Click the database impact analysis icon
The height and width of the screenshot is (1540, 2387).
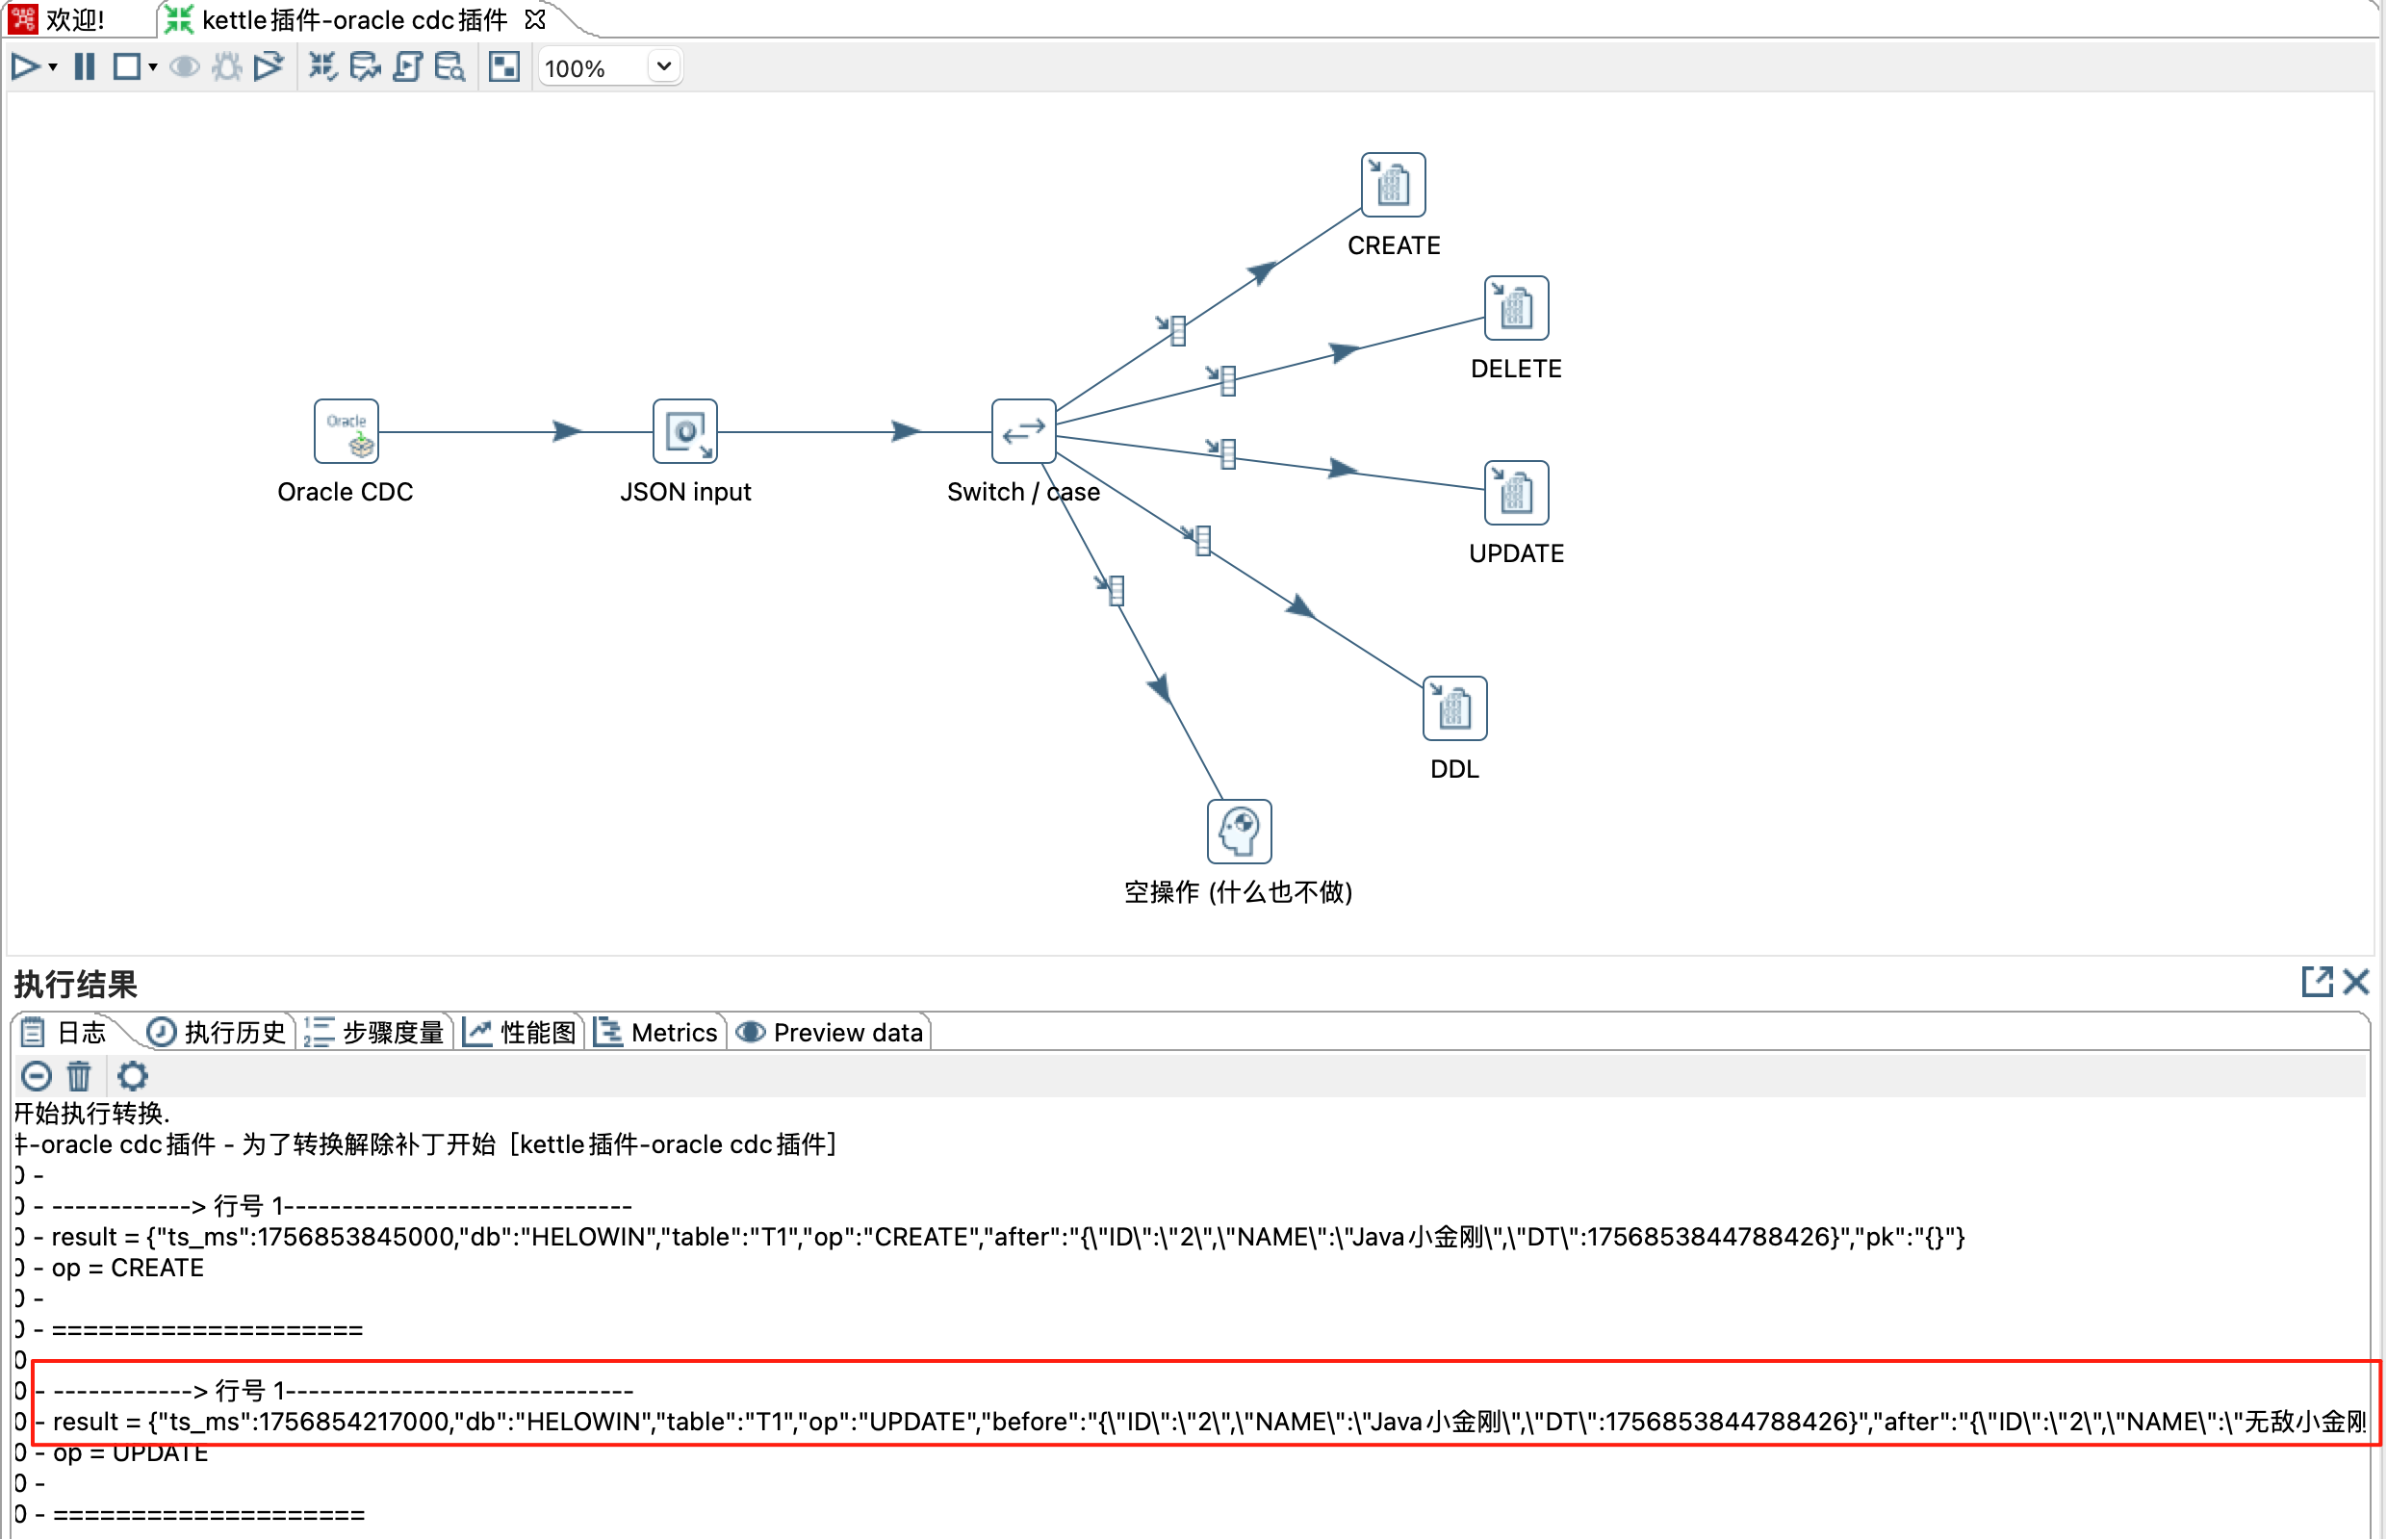click(x=365, y=67)
